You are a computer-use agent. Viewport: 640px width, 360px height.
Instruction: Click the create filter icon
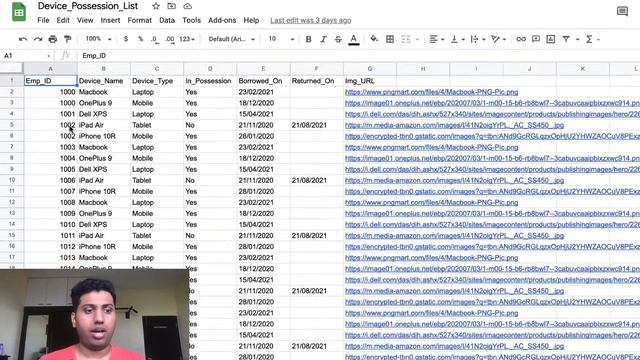click(x=566, y=39)
